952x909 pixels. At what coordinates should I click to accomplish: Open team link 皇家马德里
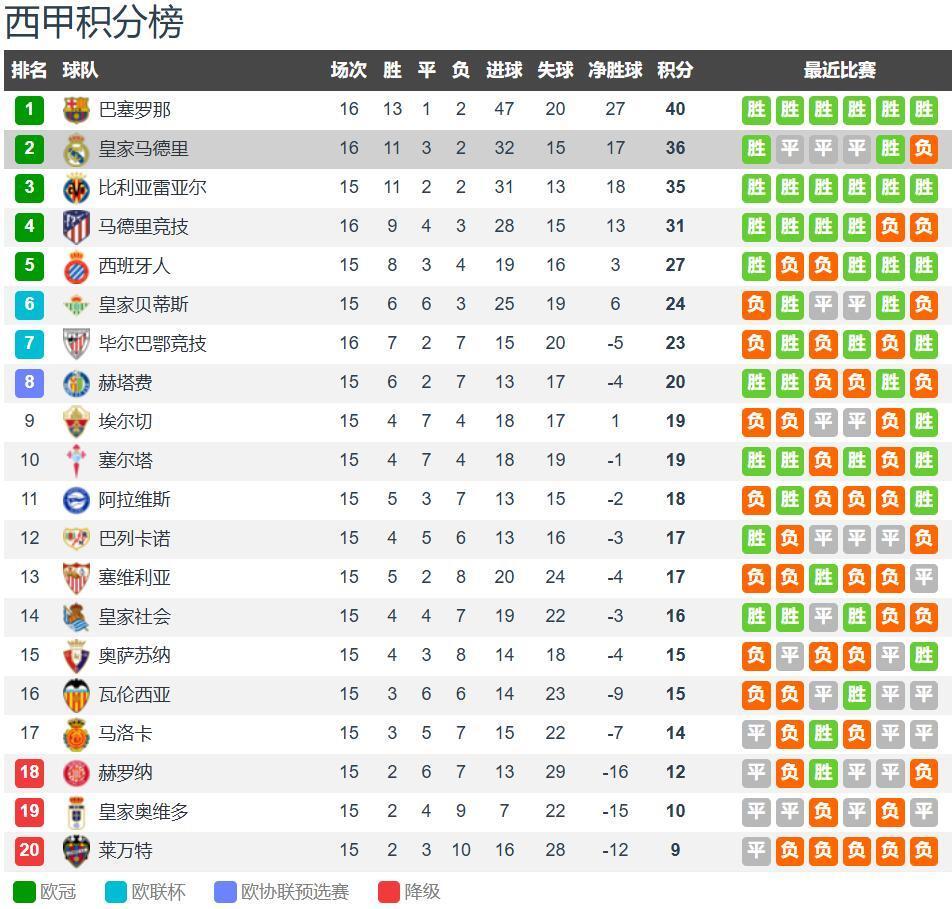(143, 149)
